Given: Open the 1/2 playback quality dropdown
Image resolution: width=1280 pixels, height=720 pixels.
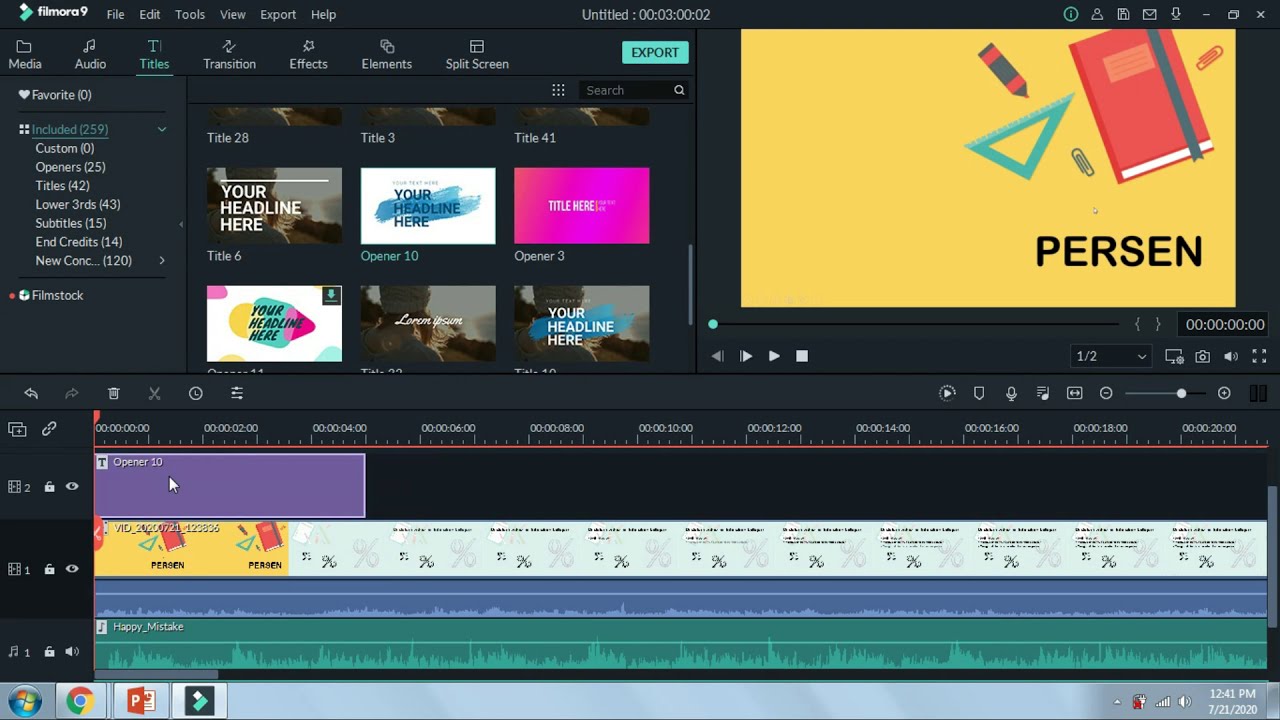Looking at the screenshot, I should coord(1111,356).
